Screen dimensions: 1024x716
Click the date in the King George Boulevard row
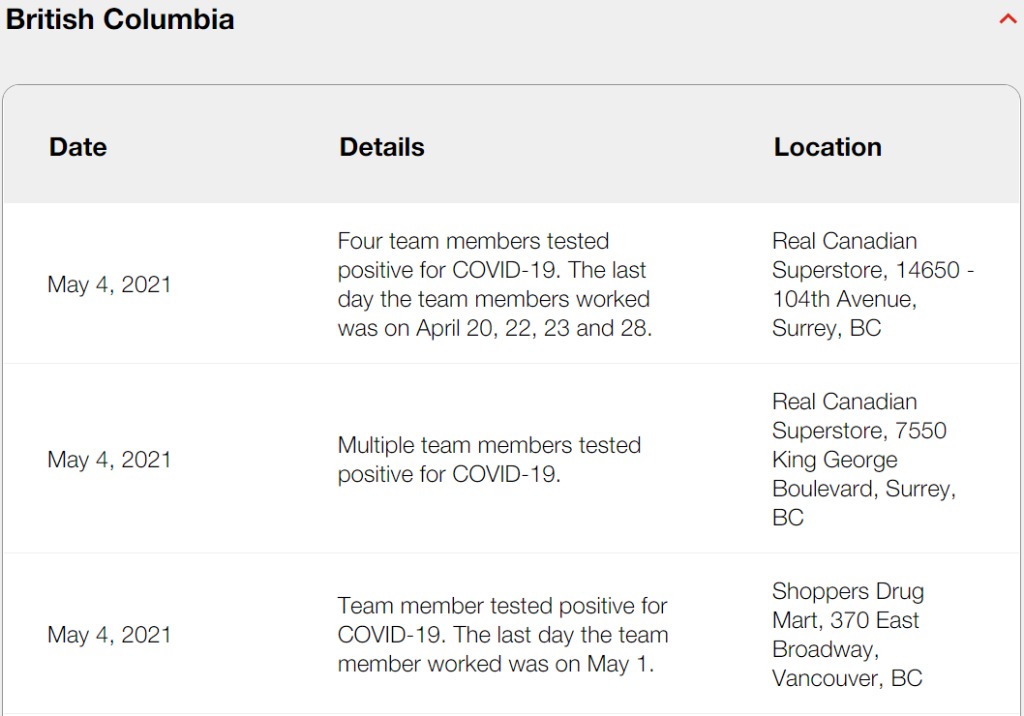click(109, 459)
